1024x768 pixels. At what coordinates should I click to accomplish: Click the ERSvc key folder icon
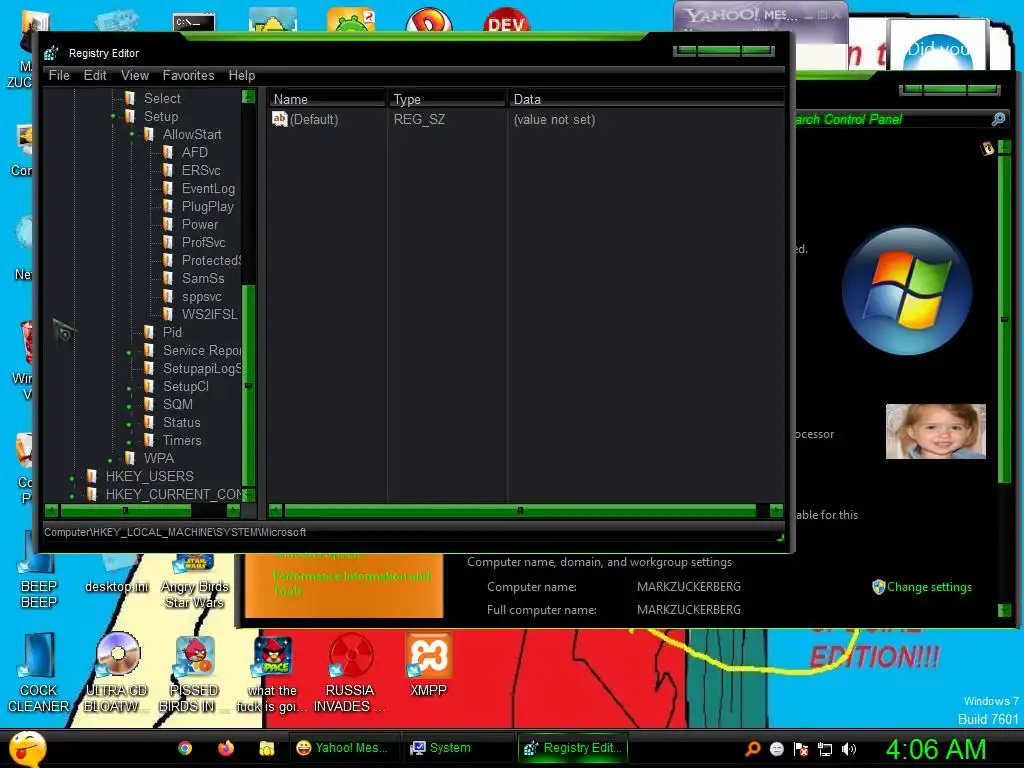point(168,170)
